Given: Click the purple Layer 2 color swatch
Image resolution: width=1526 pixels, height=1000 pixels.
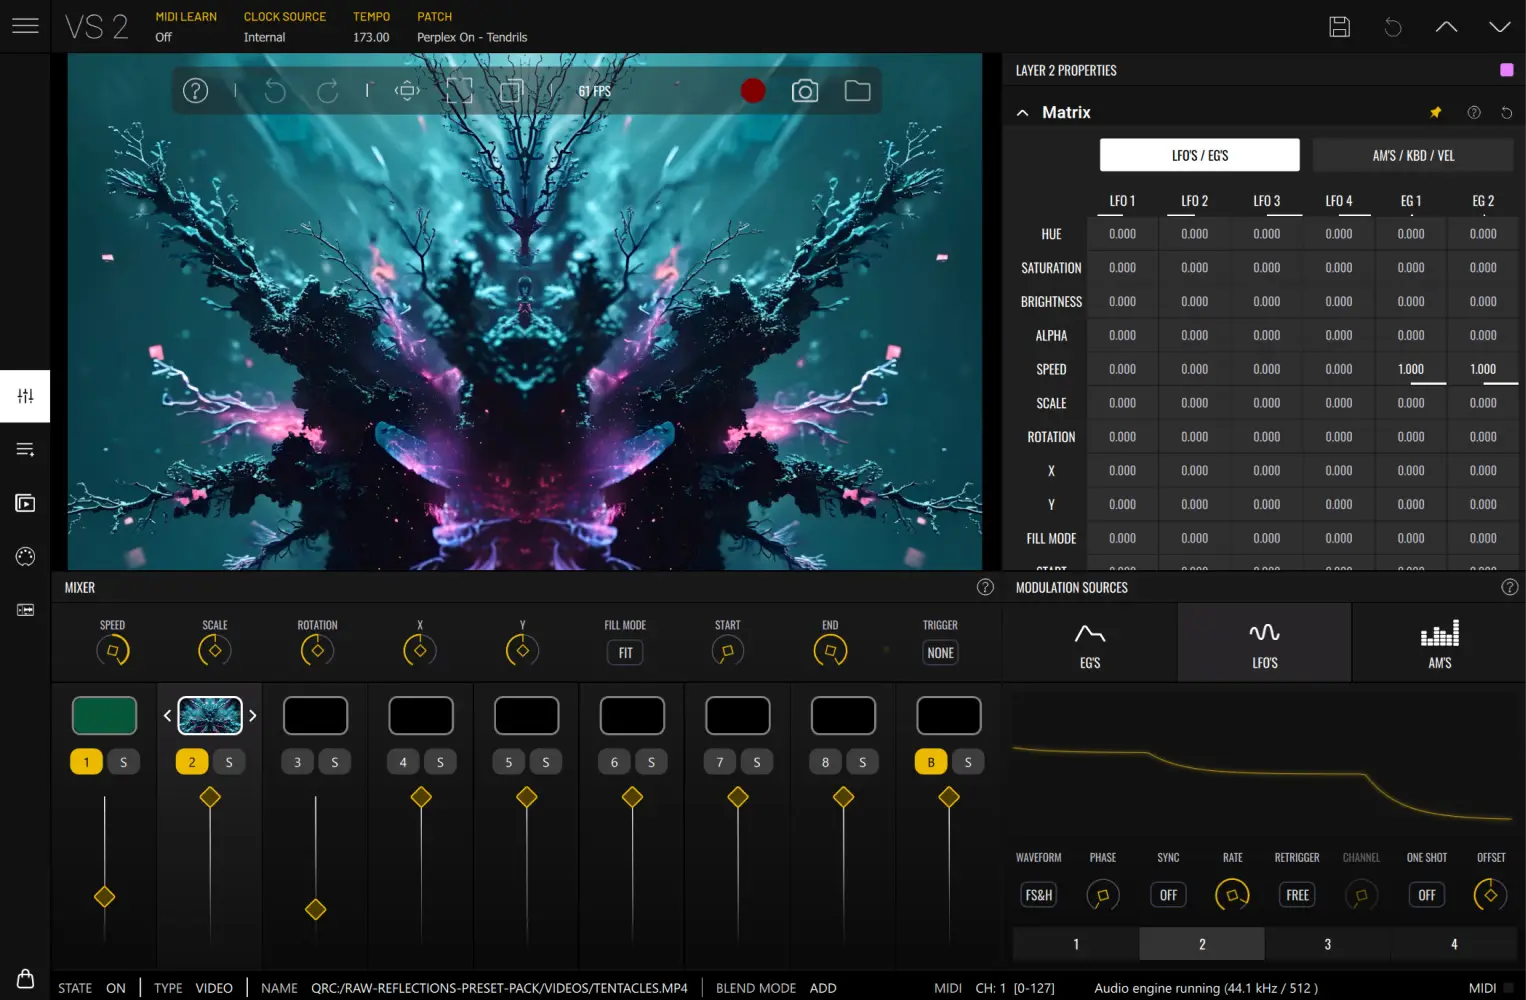Looking at the screenshot, I should point(1505,69).
